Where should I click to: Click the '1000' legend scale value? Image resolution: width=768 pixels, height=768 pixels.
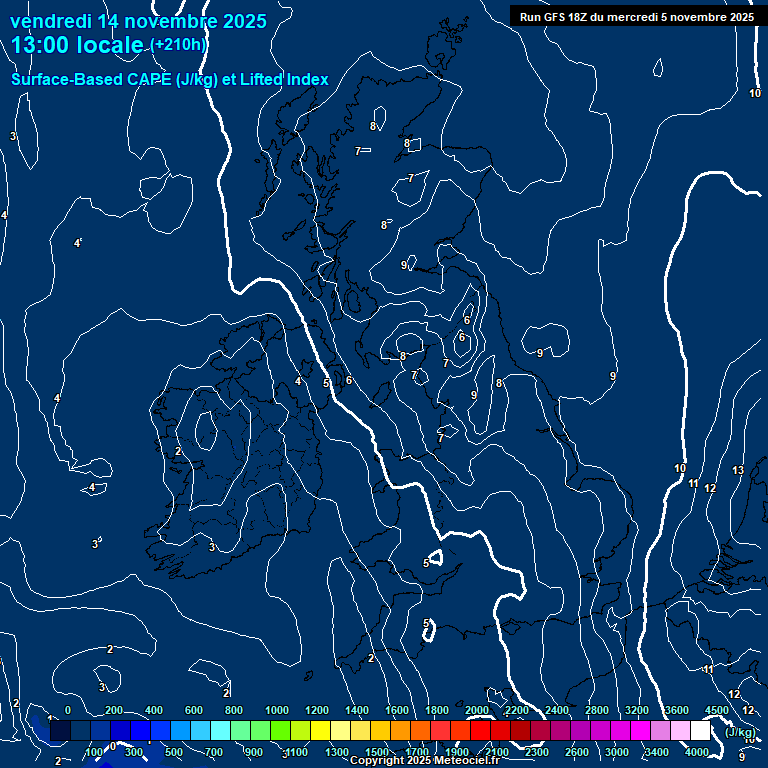(x=277, y=710)
